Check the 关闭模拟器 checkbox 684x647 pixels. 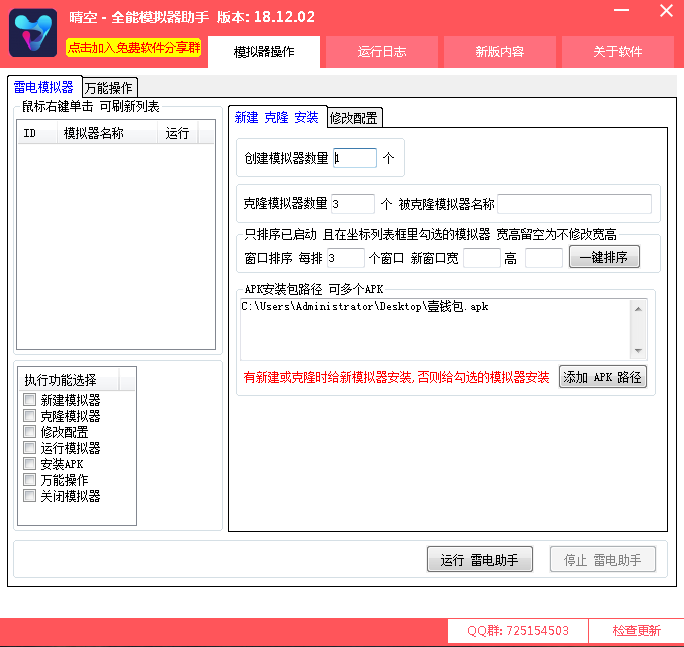[30, 496]
